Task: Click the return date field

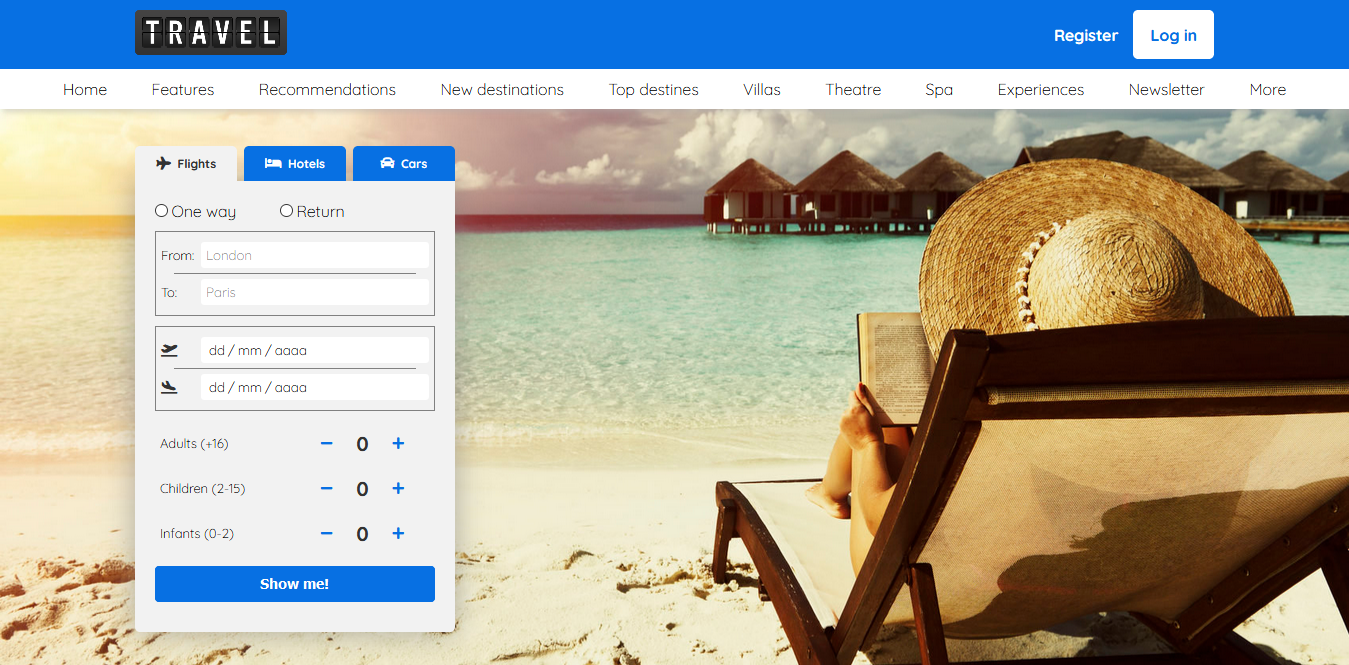Action: 315,387
